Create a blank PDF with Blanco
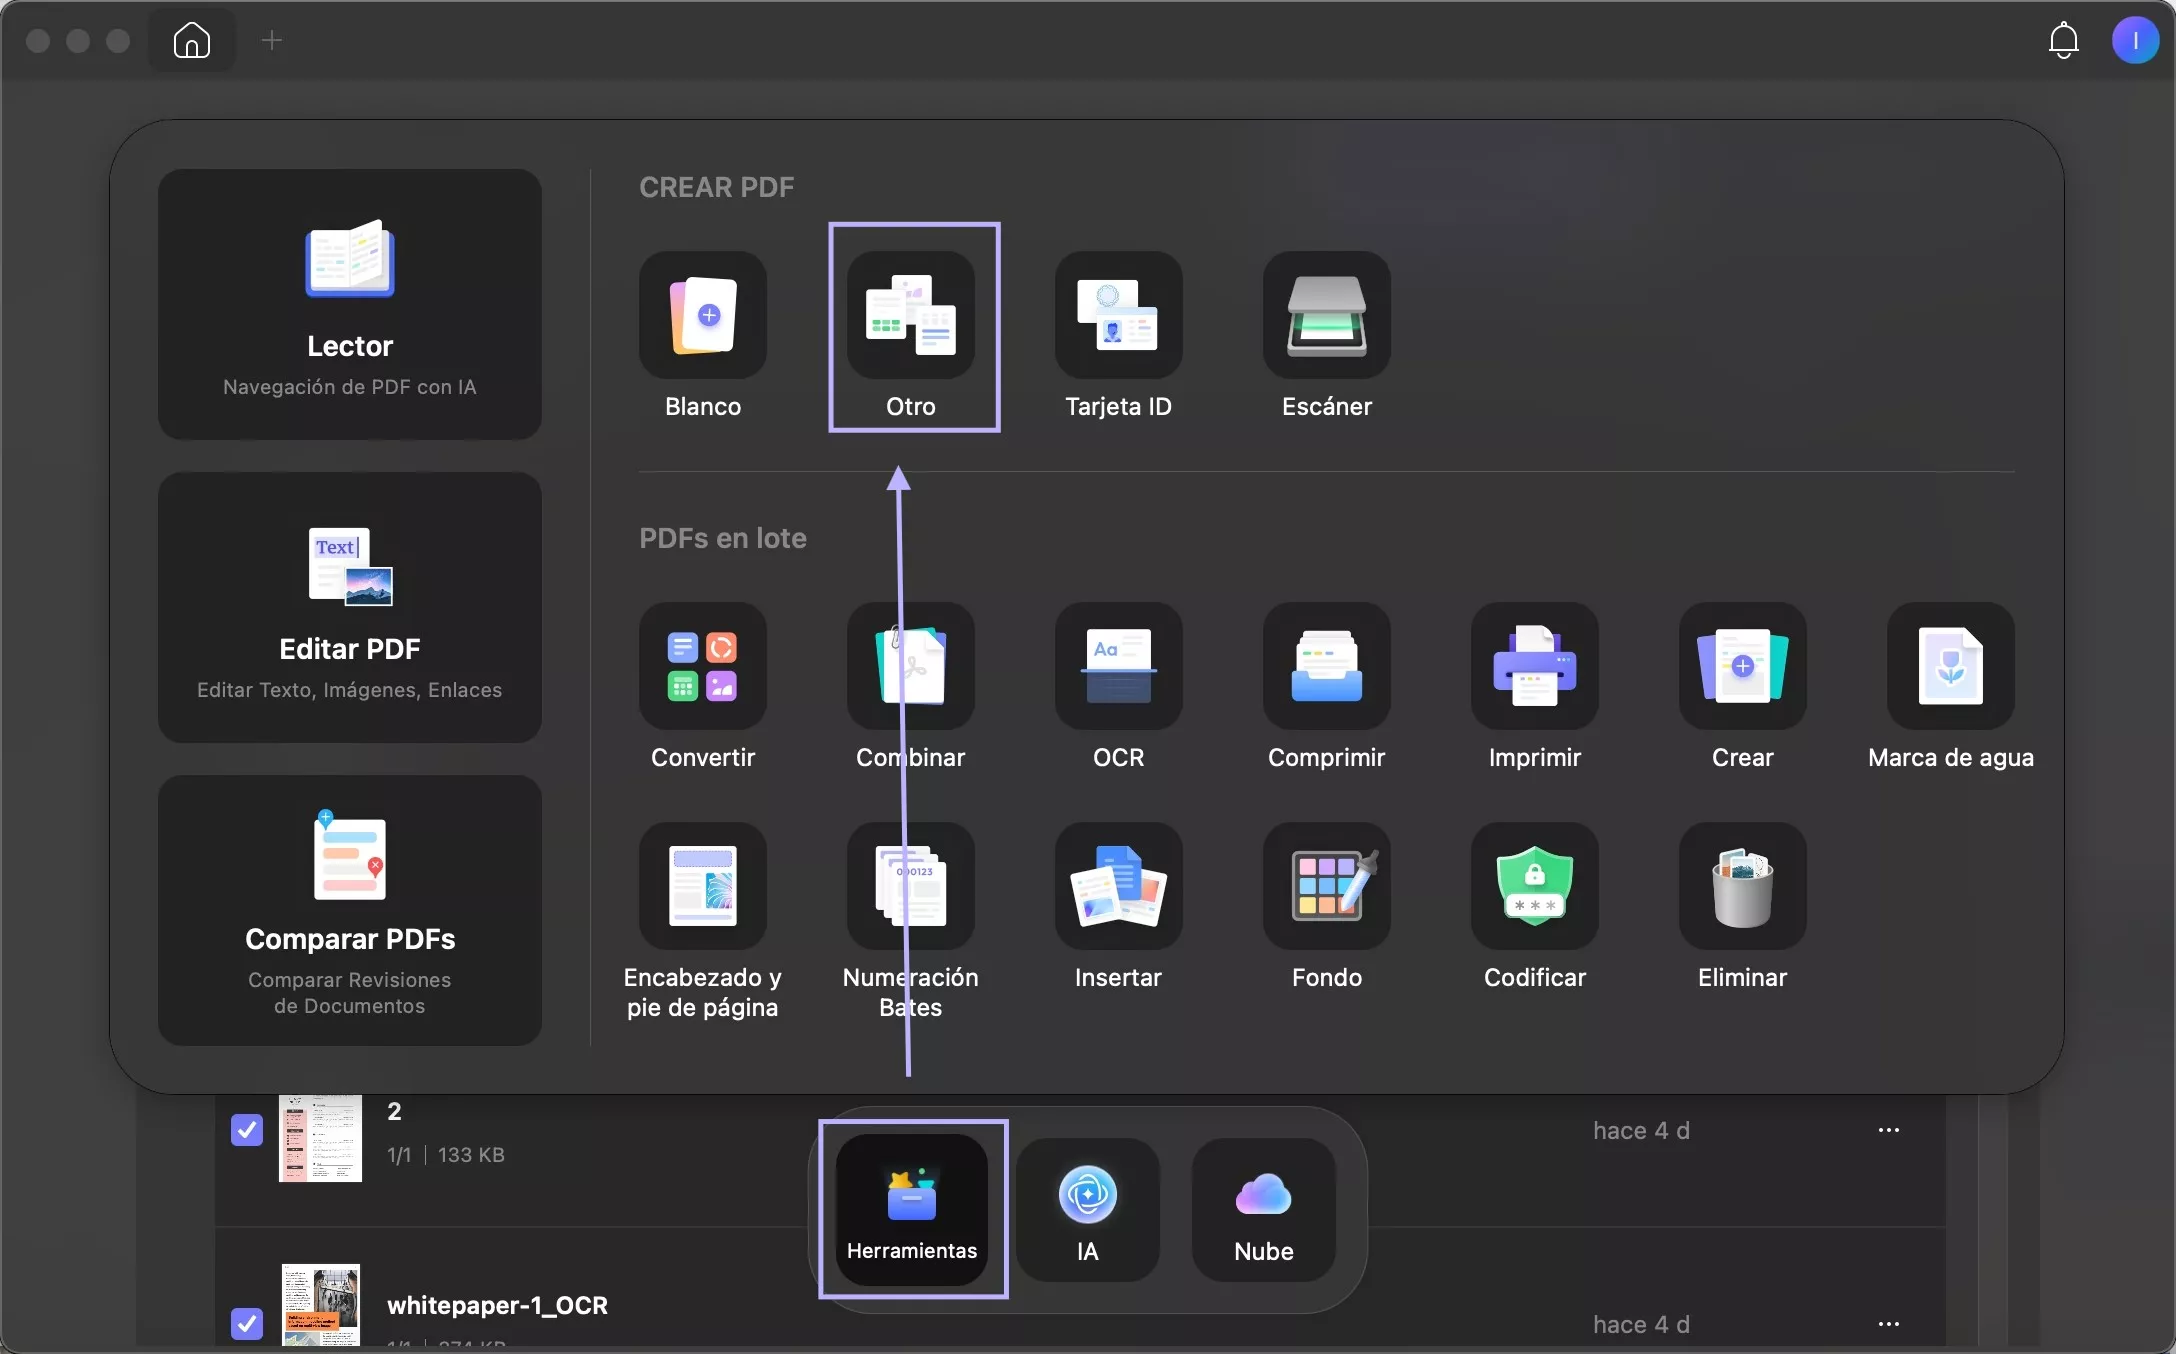This screenshot has width=2176, height=1354. click(x=703, y=315)
